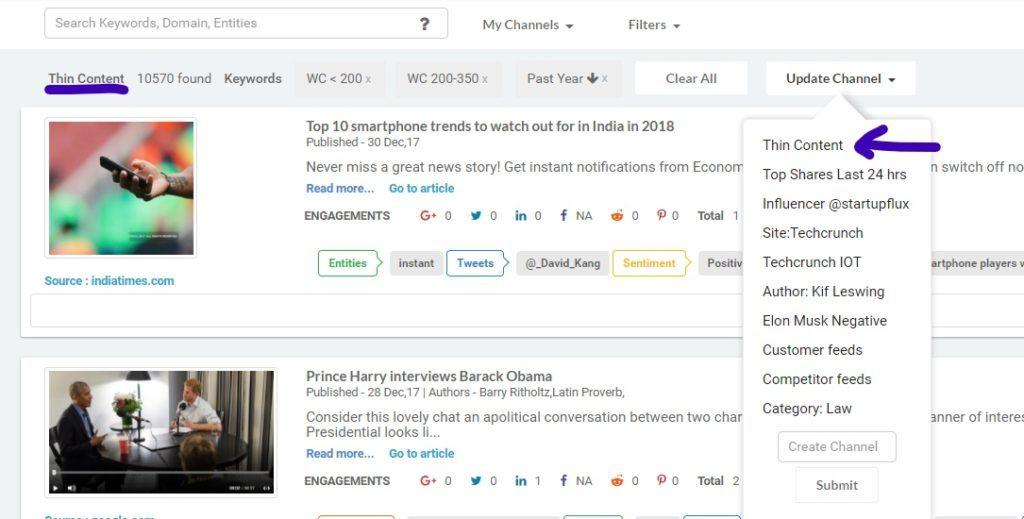The image size is (1024, 519).
Task: Click the blue Tweets tag
Action: point(476,263)
